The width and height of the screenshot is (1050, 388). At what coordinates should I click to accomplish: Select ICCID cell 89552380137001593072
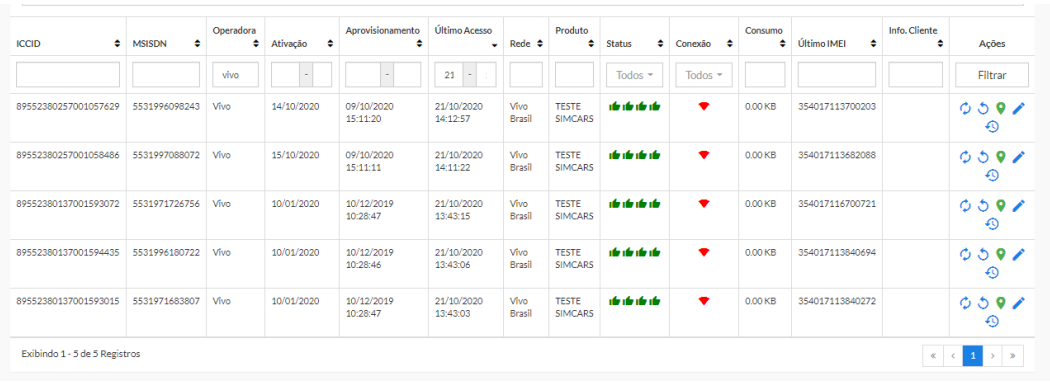click(x=68, y=204)
